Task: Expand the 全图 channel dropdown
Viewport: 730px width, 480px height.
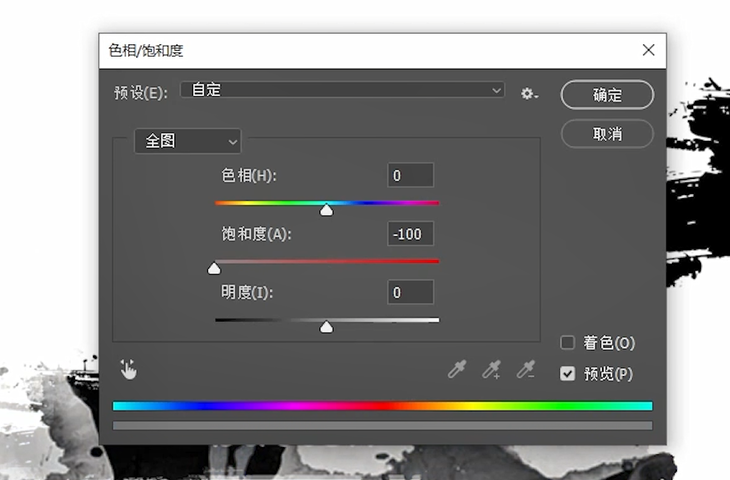Action: click(188, 141)
